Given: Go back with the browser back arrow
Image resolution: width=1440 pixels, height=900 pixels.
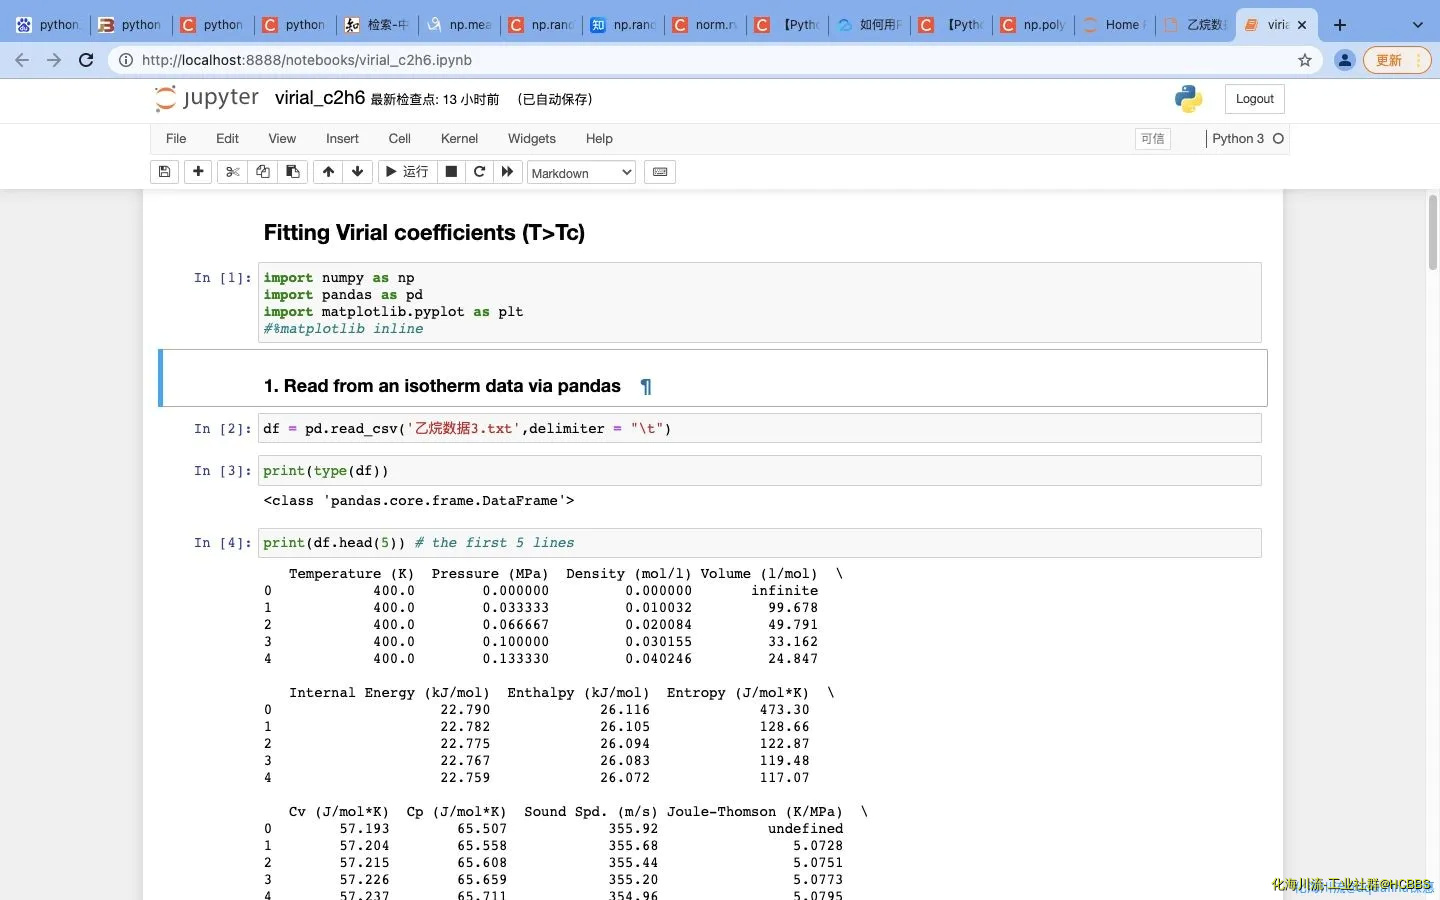Looking at the screenshot, I should tap(22, 60).
